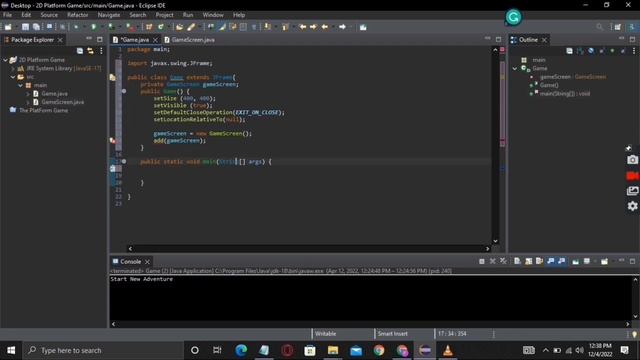Viewport: 640px width, 360px height.
Task: Click Pin Console icon
Action: tap(576, 261)
